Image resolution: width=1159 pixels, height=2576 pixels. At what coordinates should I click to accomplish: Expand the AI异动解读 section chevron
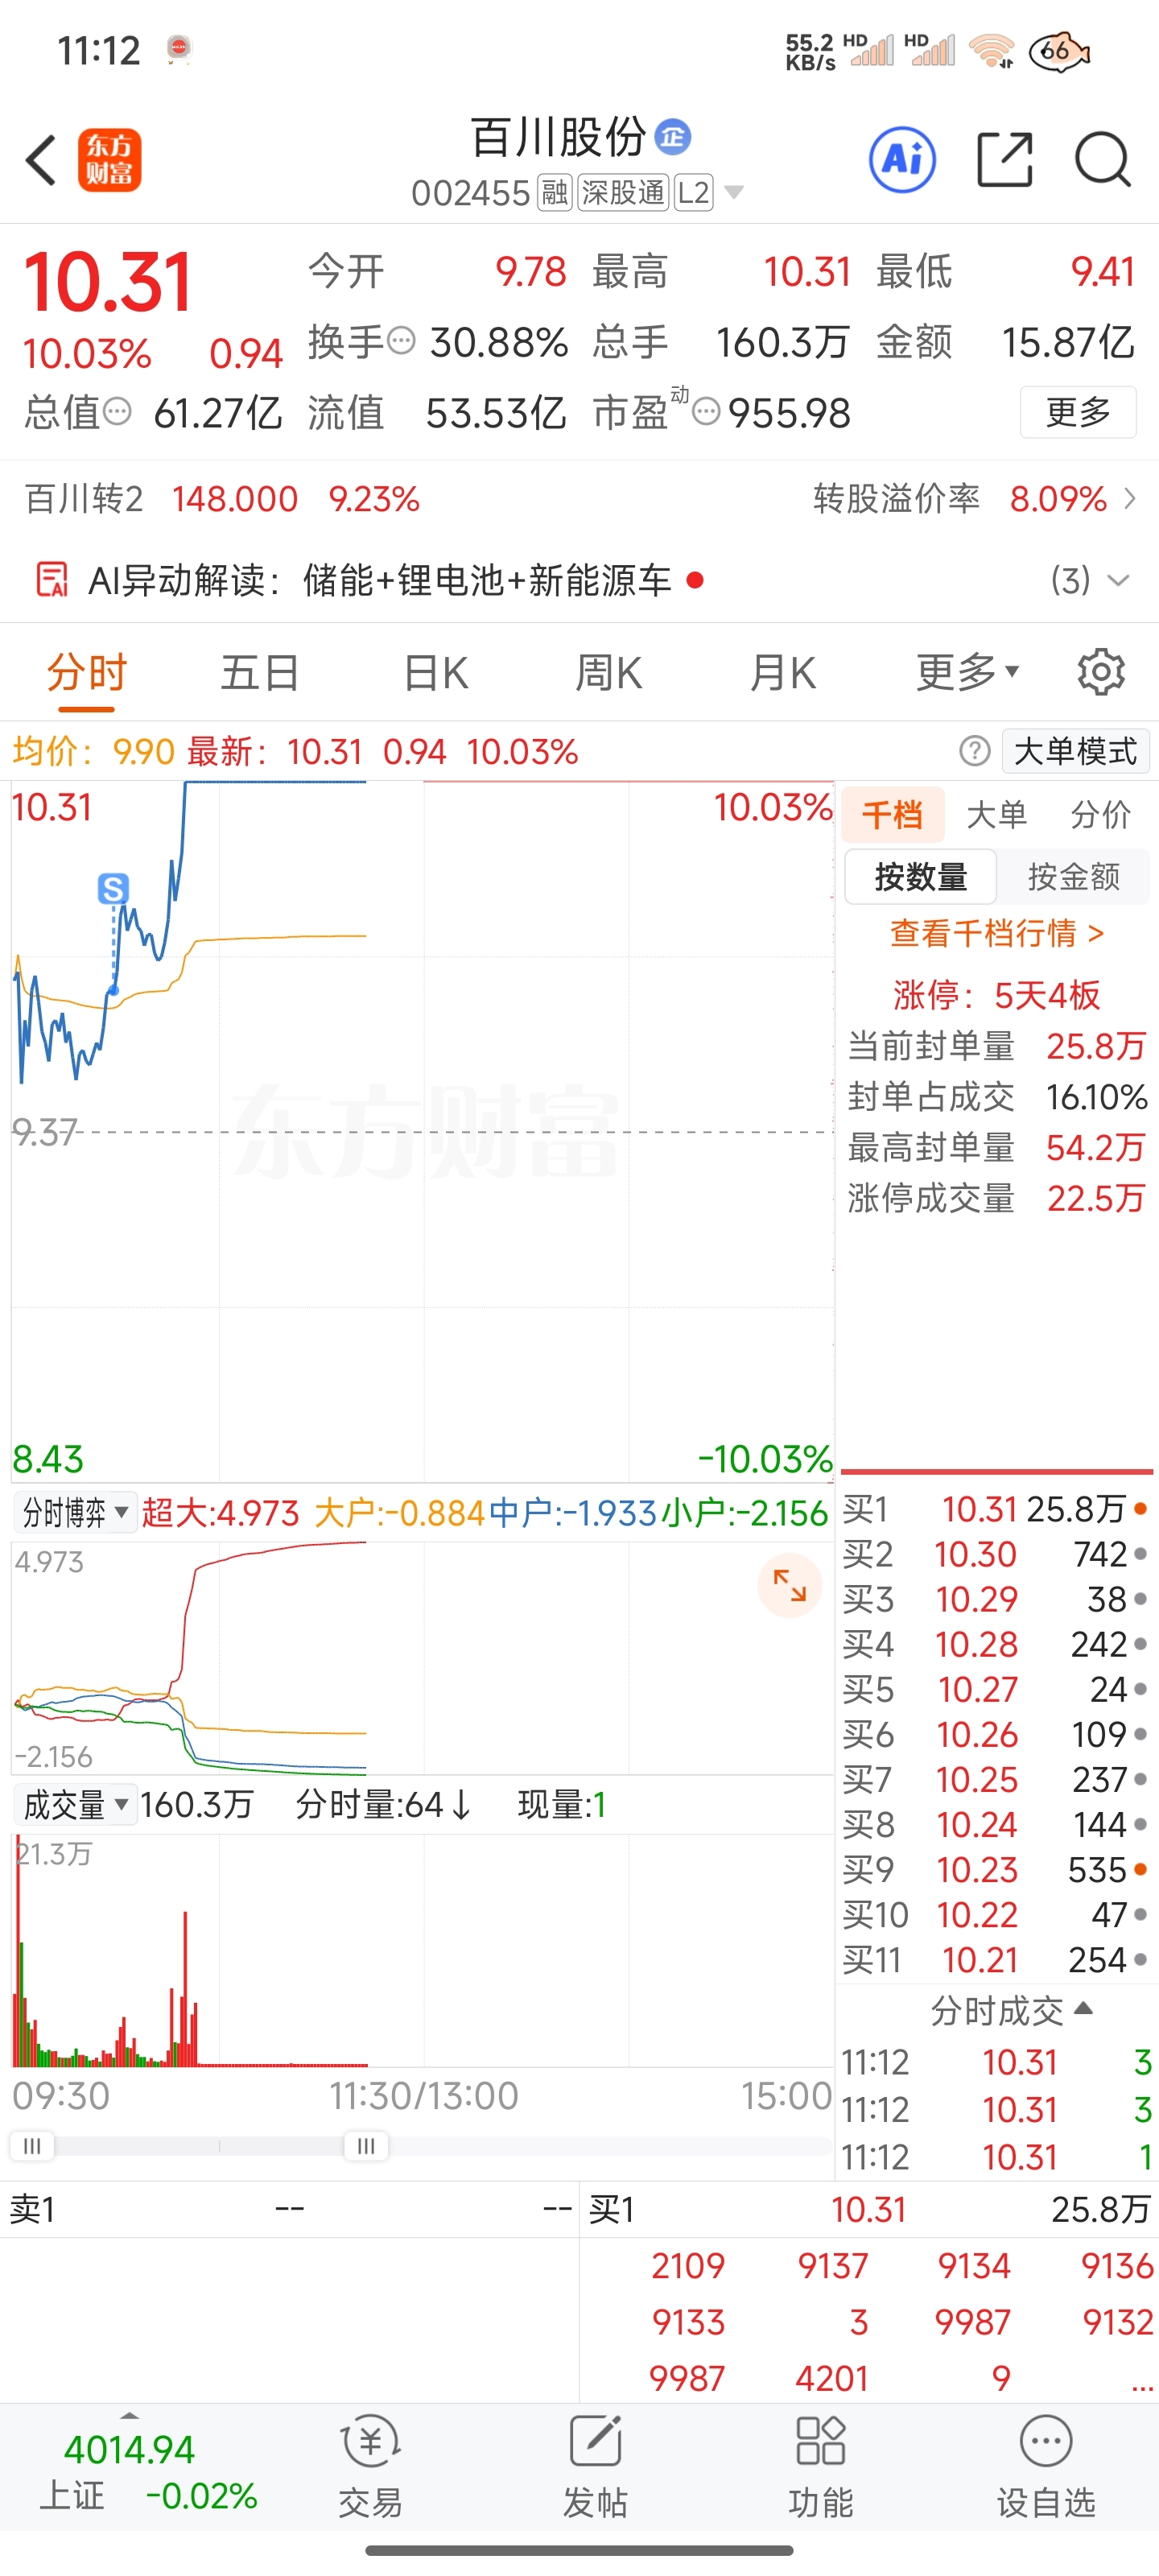[x=1118, y=580]
